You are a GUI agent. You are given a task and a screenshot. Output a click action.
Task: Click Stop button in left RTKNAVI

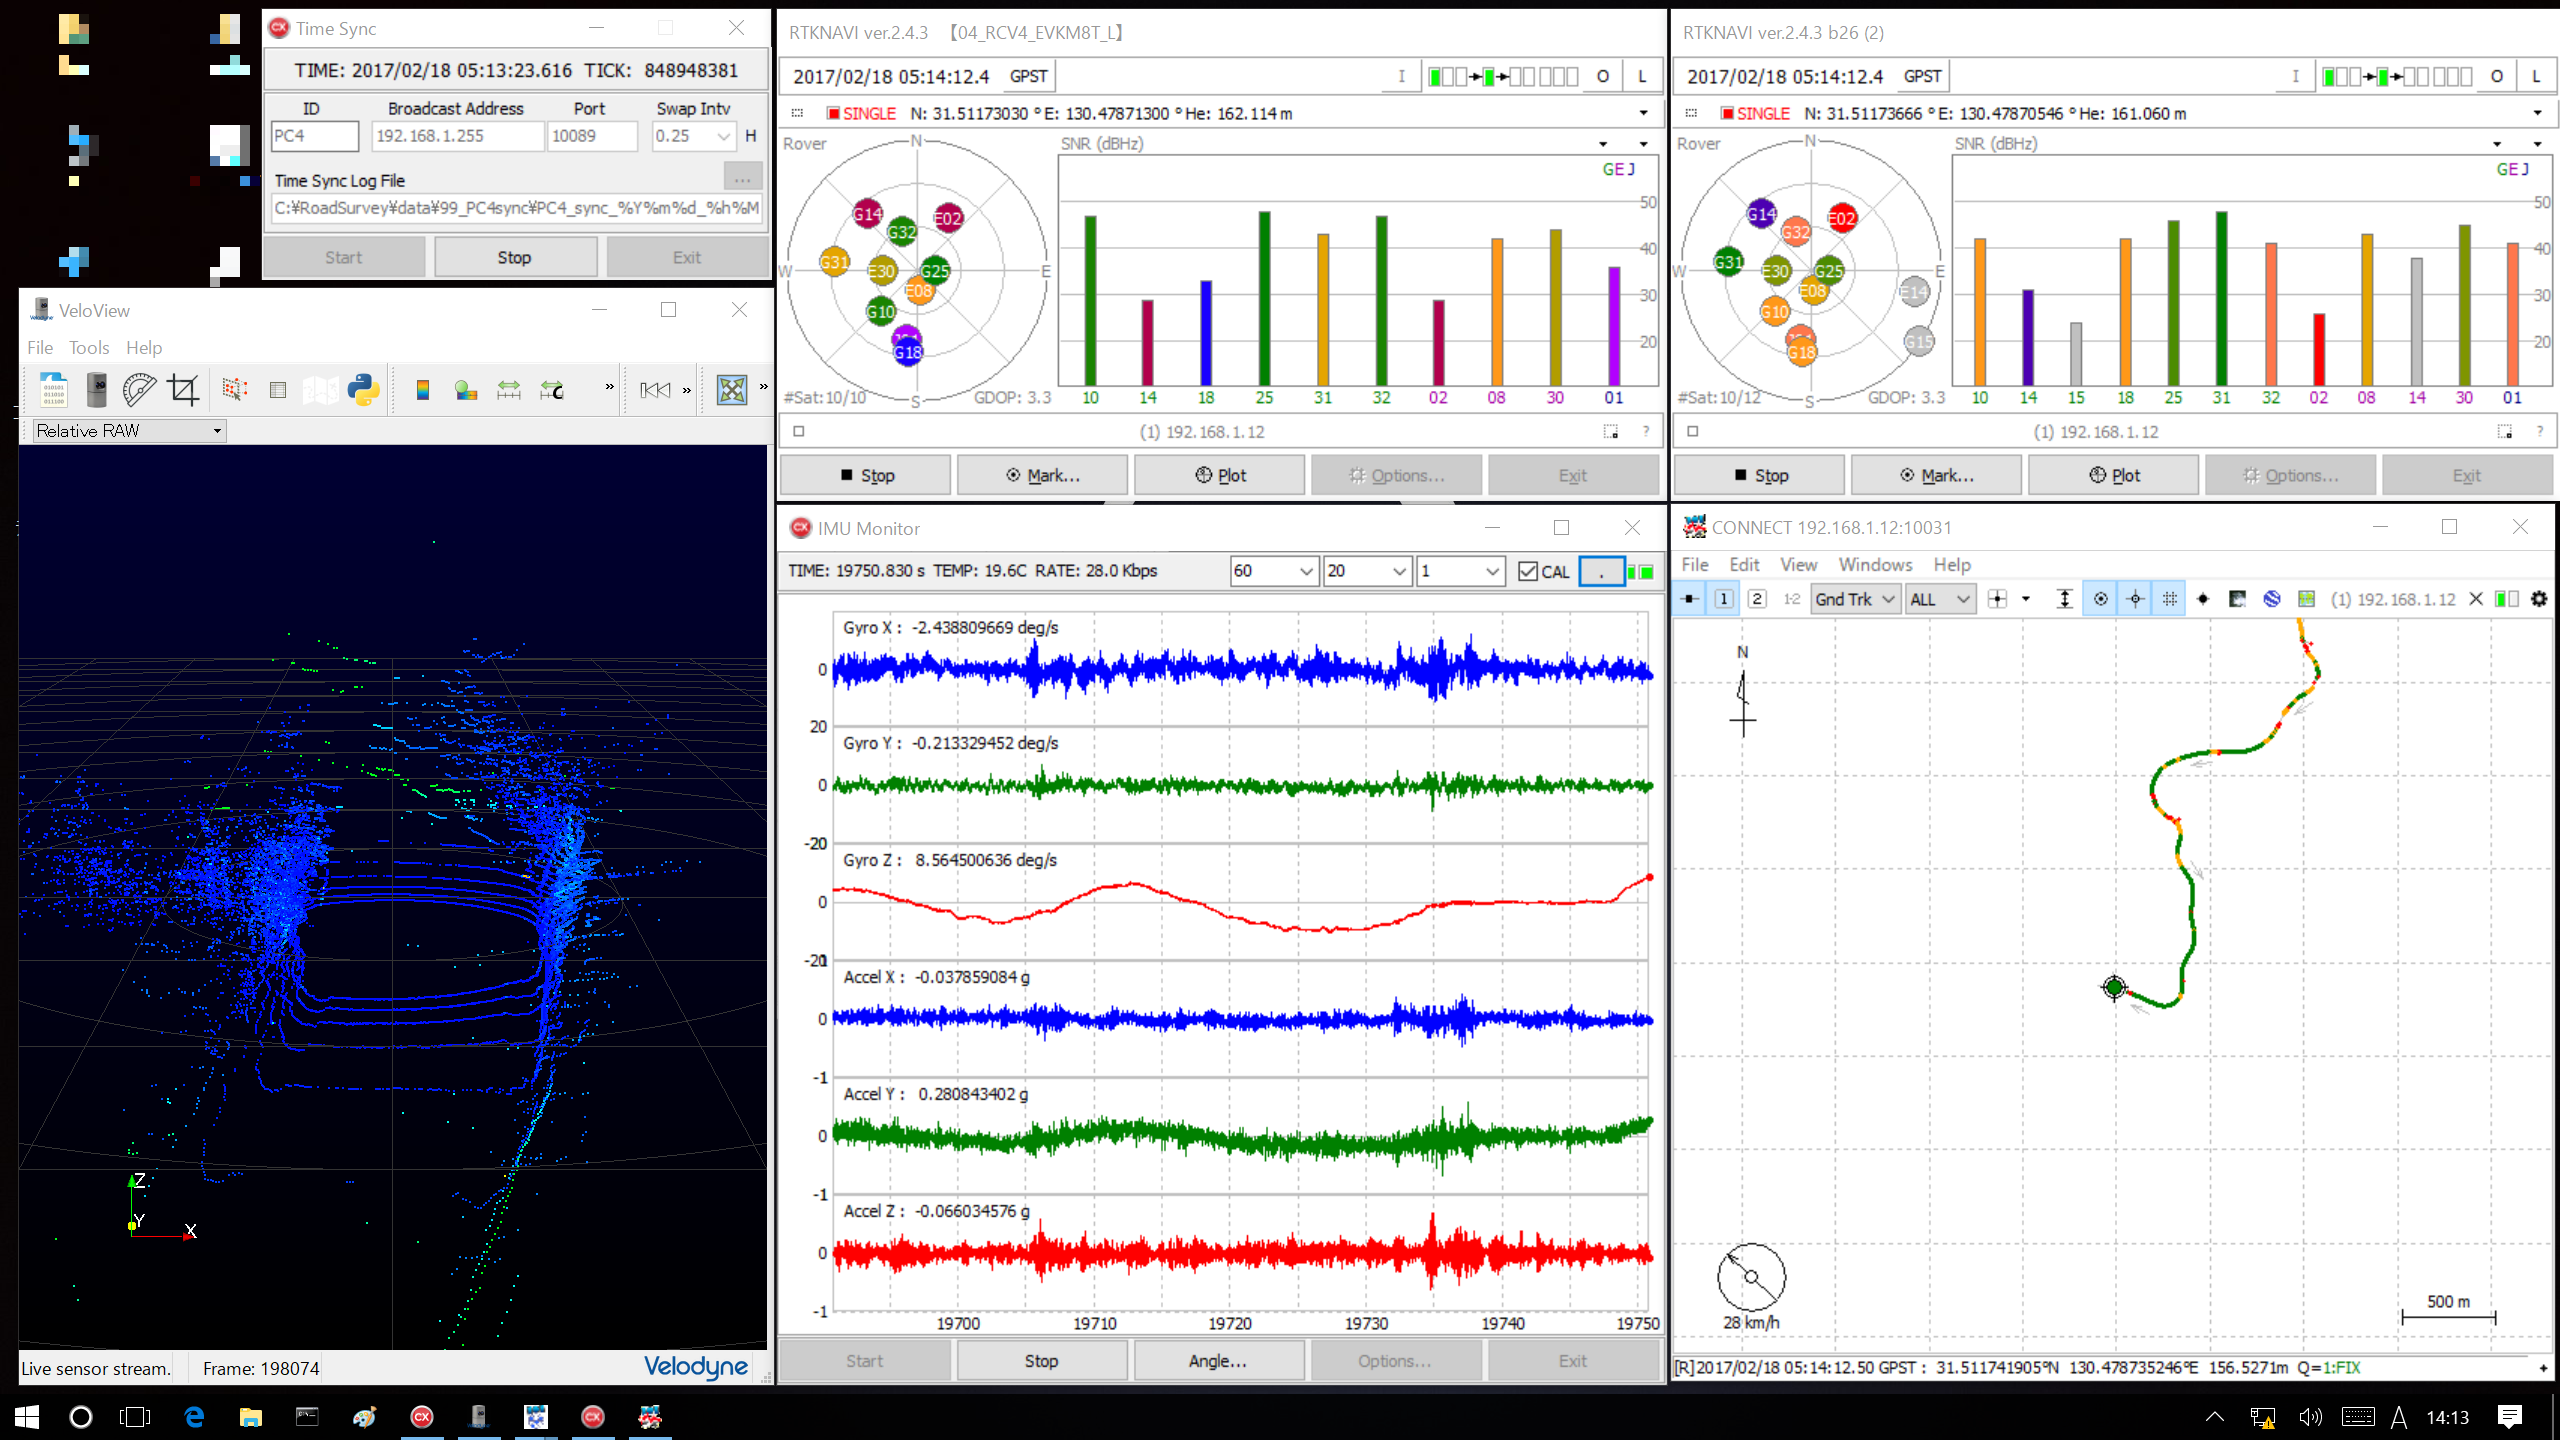tap(865, 475)
